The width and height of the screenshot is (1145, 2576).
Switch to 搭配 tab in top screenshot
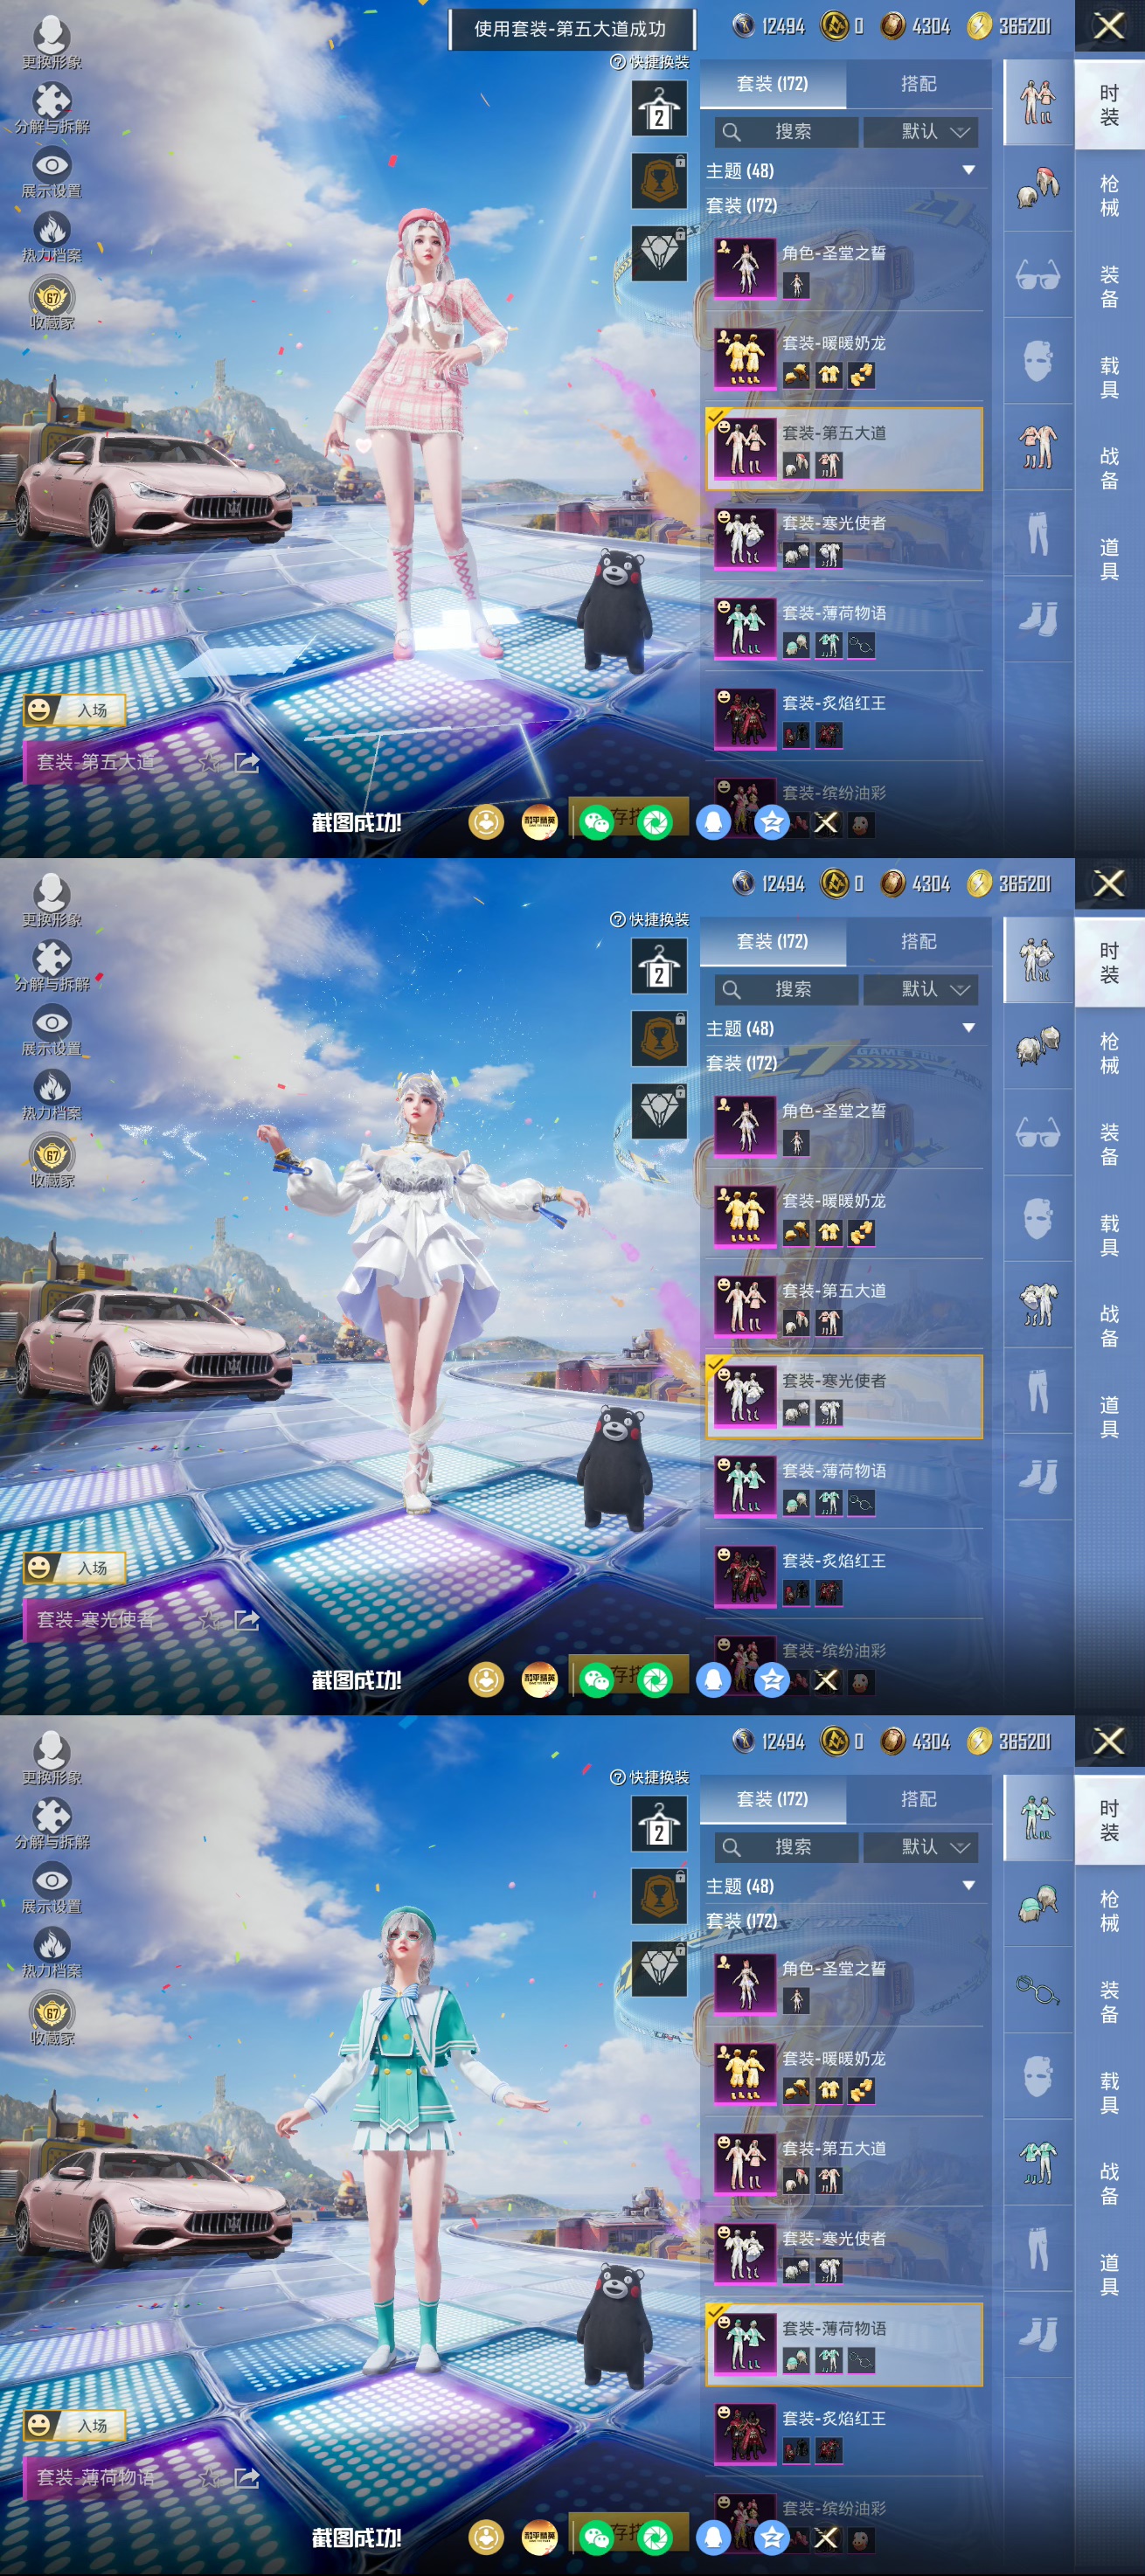pos(918,84)
